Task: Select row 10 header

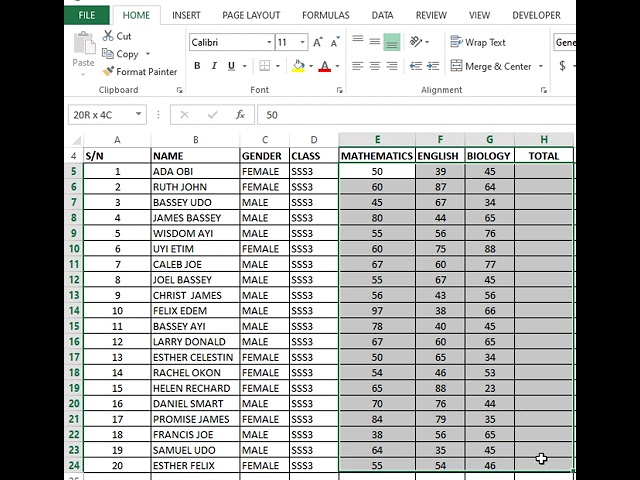Action: pyautogui.click(x=74, y=249)
